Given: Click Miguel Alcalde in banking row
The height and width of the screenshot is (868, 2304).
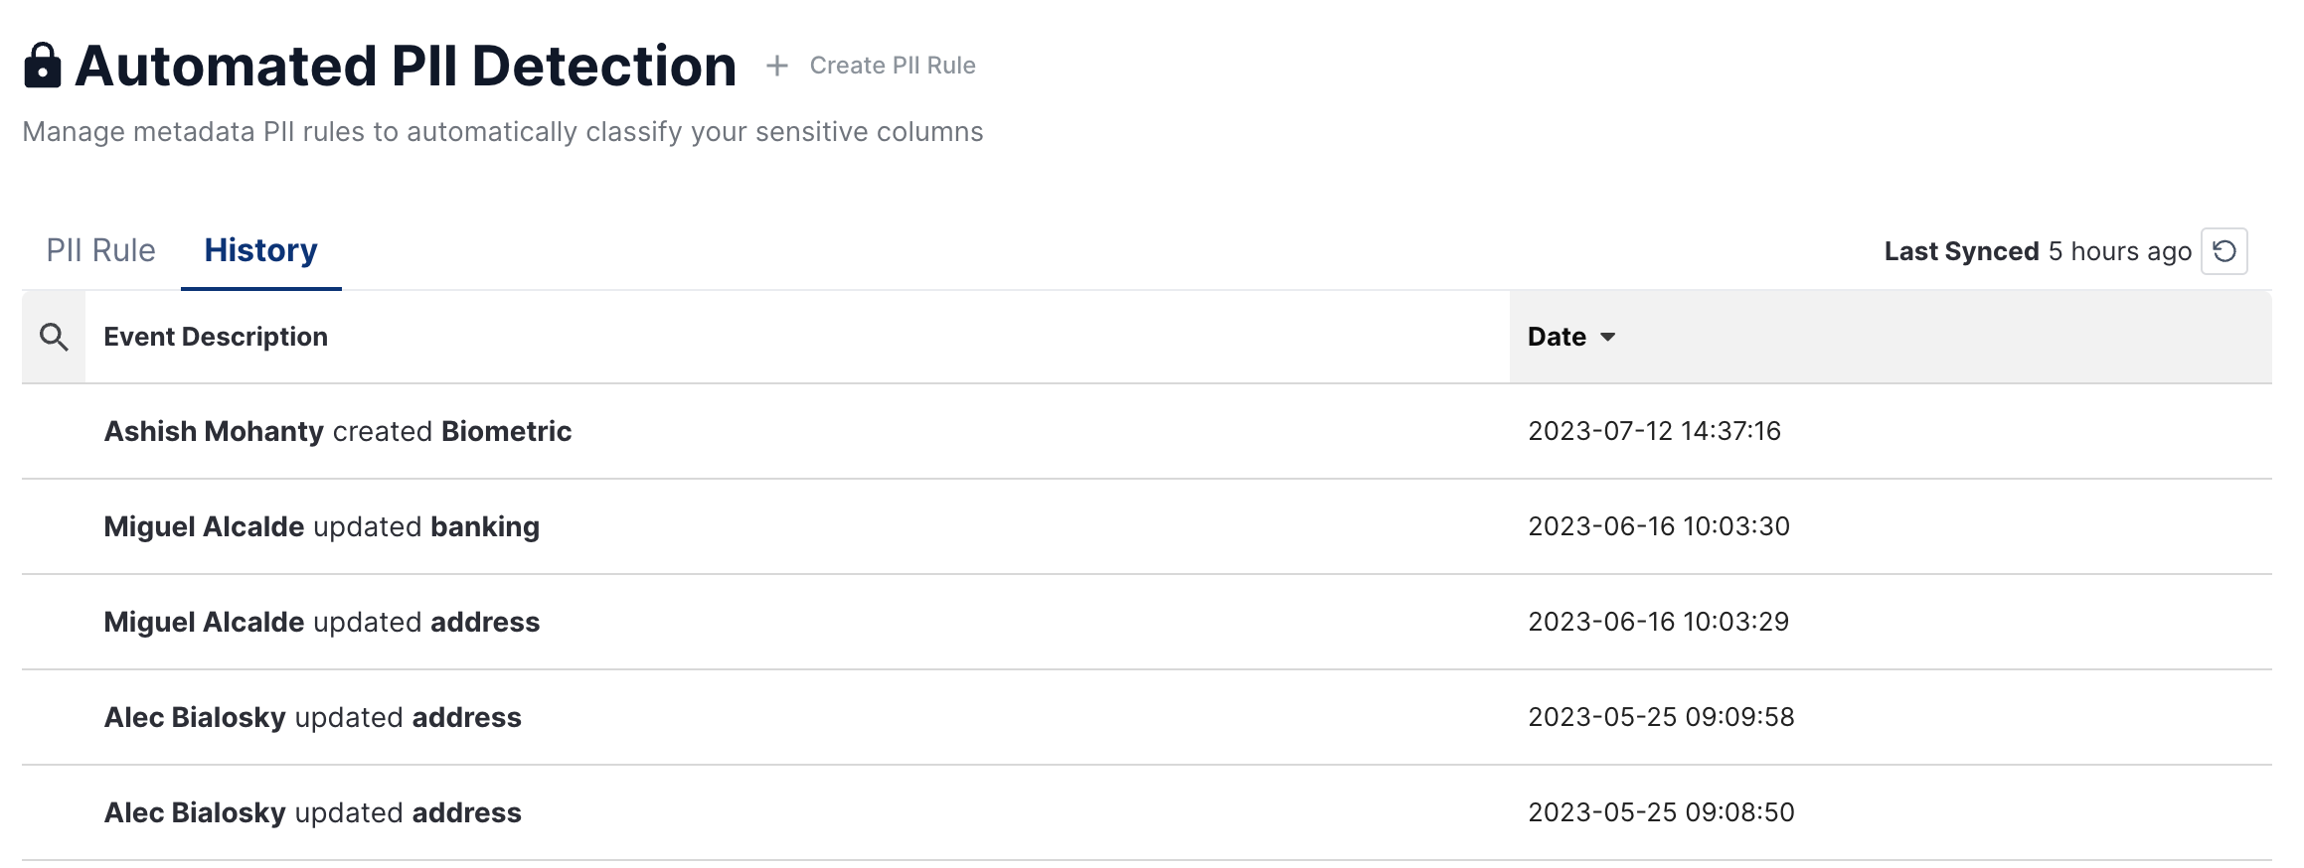Looking at the screenshot, I should (204, 527).
